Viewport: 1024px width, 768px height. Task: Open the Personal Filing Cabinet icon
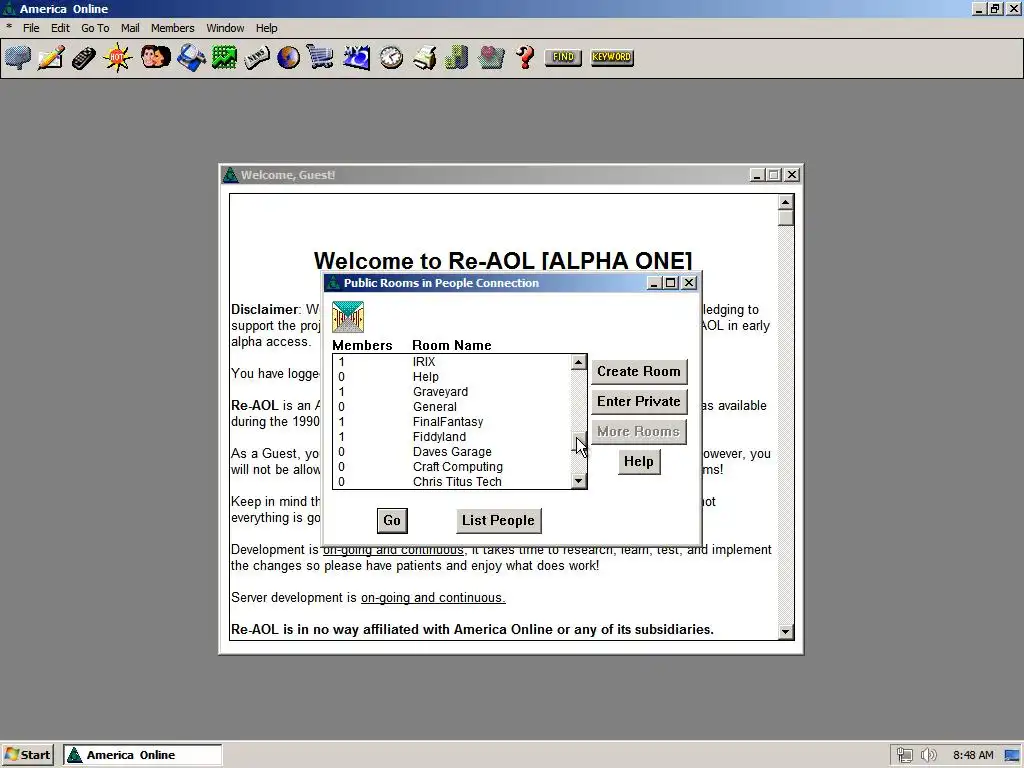coord(456,57)
